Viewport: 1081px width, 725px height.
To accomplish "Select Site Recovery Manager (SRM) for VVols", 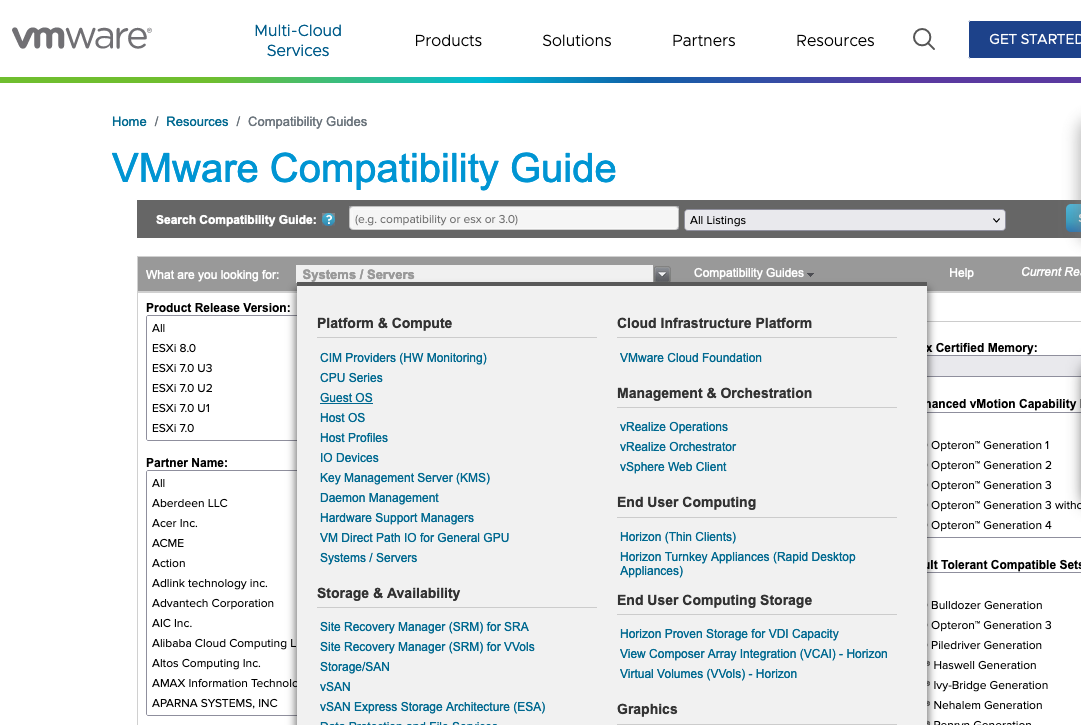I will click(427, 646).
